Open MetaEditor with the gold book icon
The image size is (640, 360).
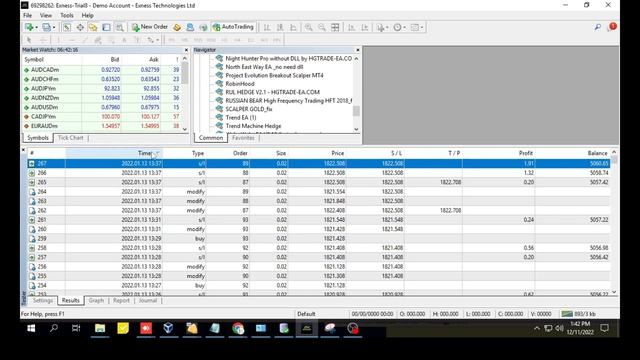[x=177, y=27]
